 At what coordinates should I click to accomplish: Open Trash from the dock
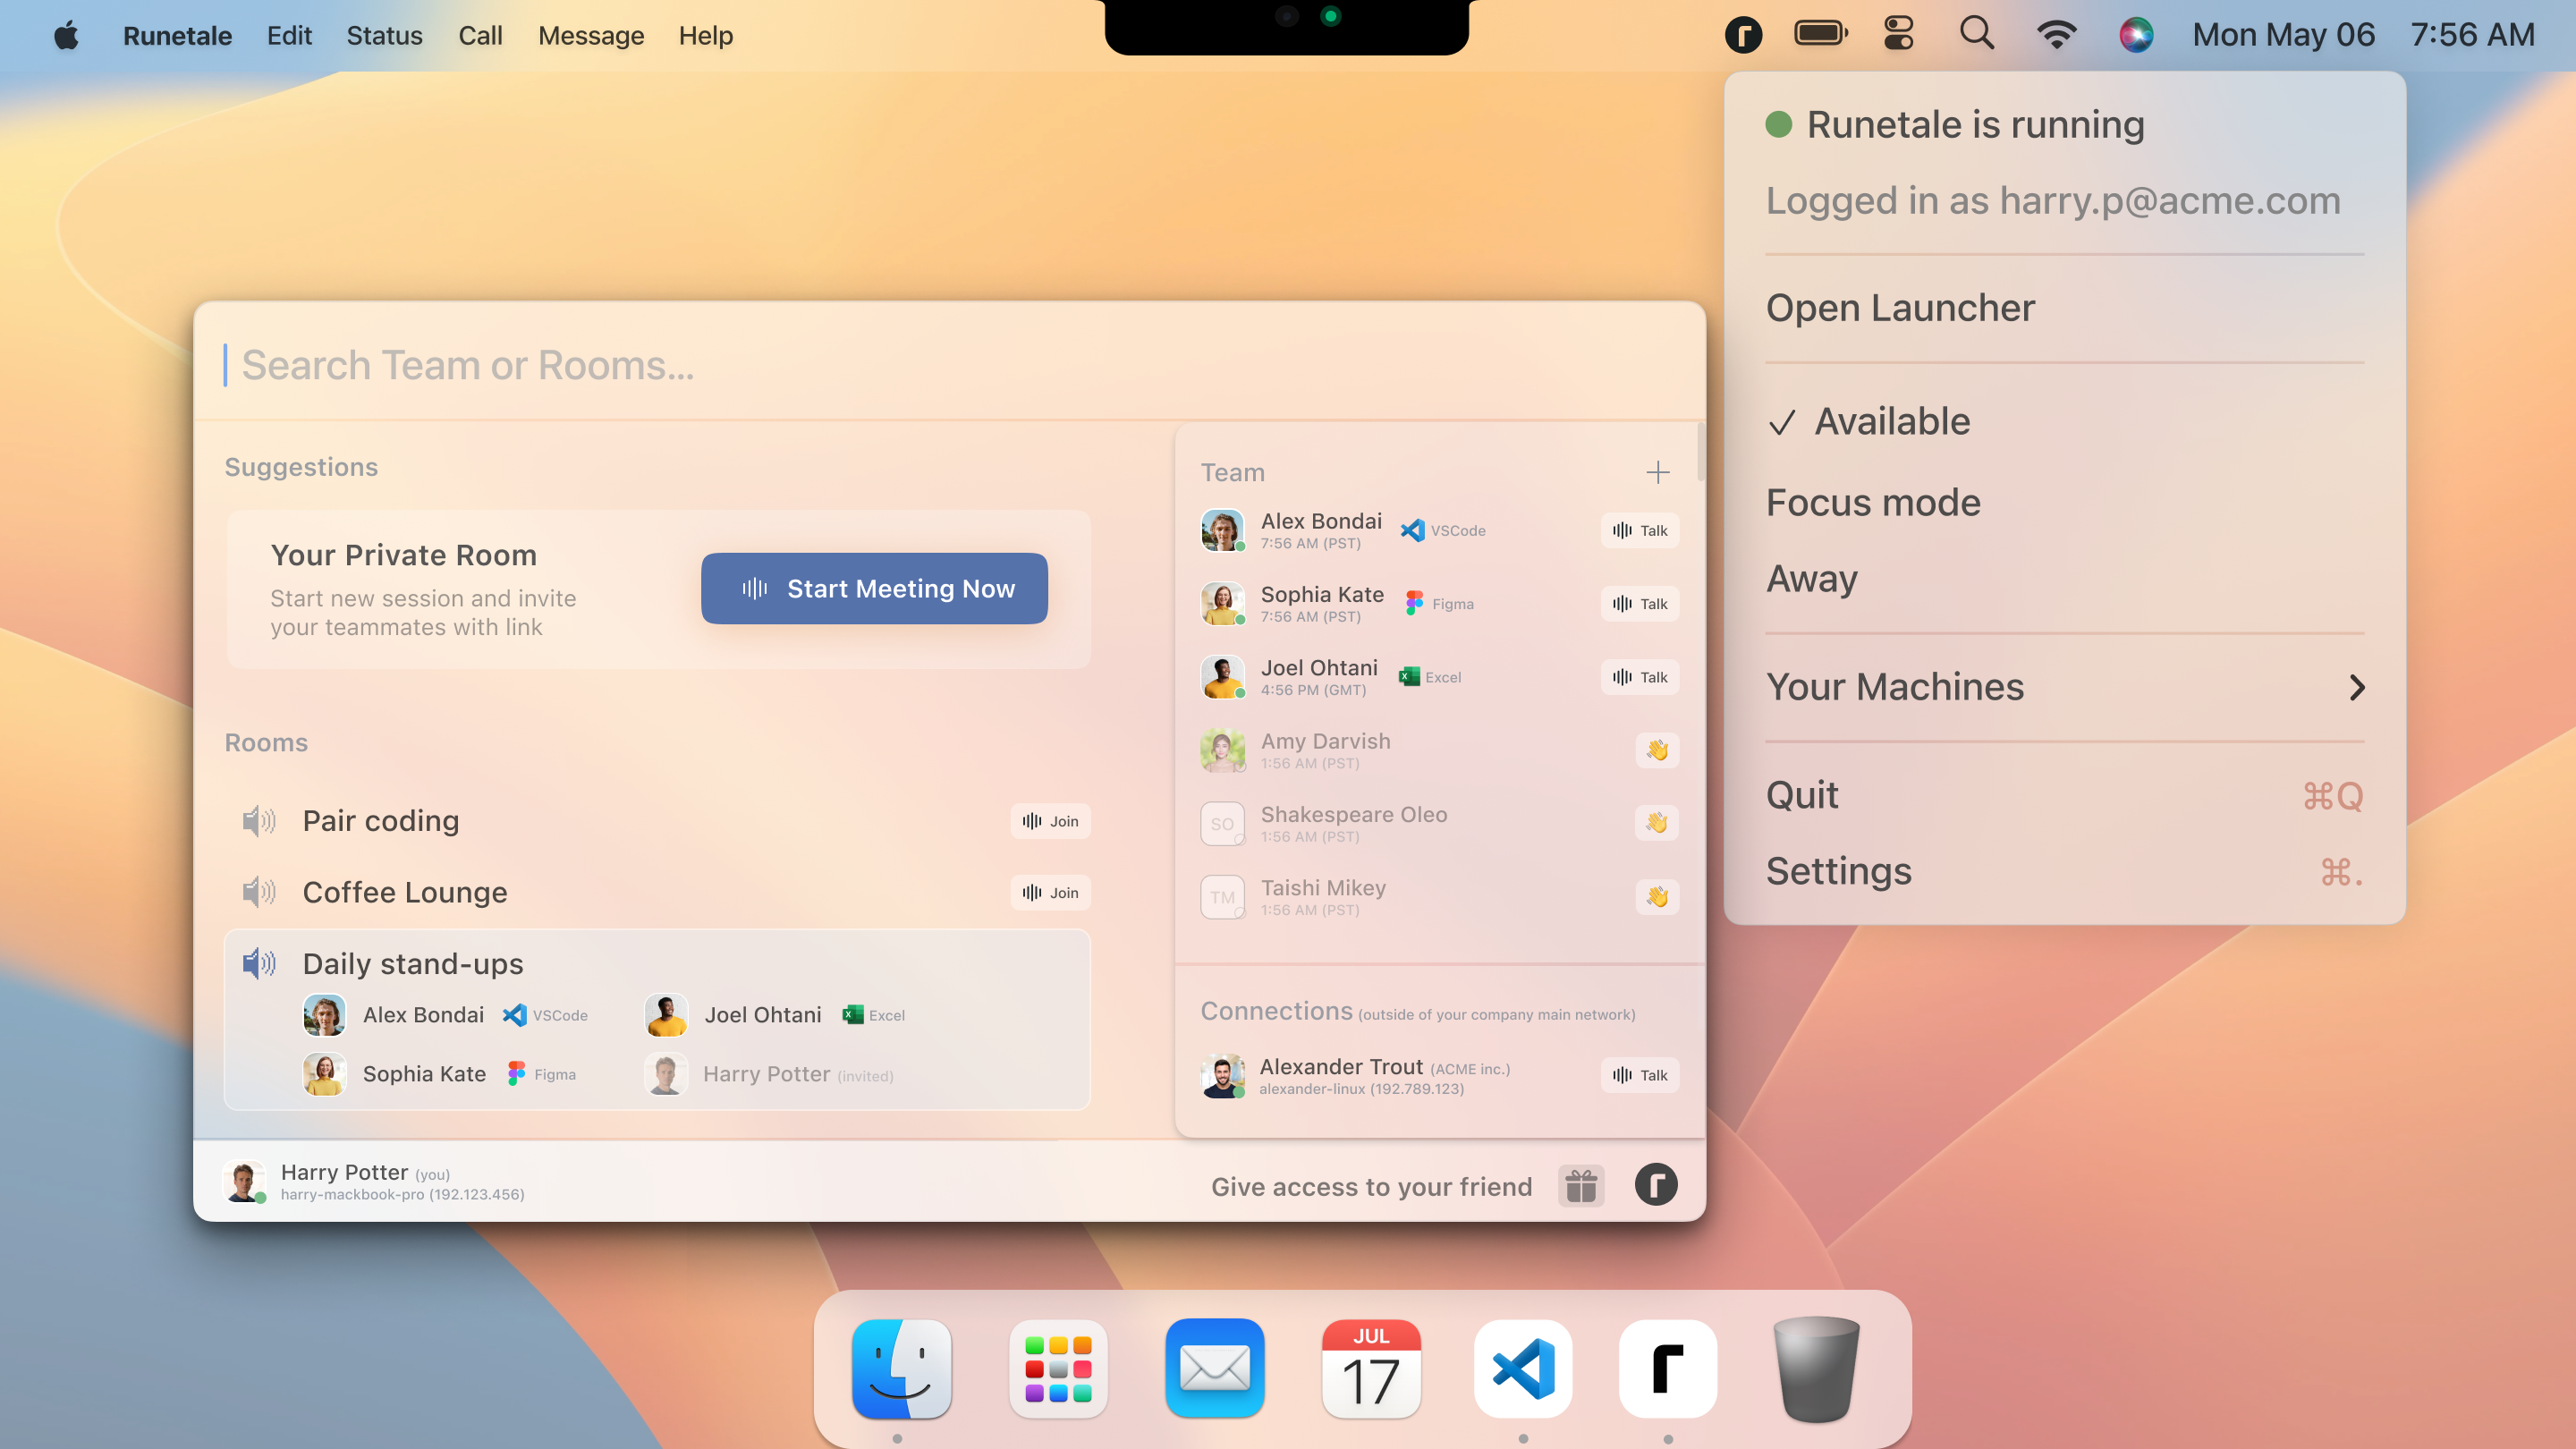pyautogui.click(x=1816, y=1369)
